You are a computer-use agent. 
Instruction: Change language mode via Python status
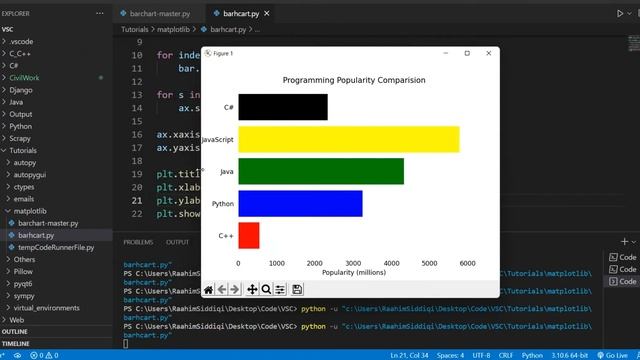532,356
